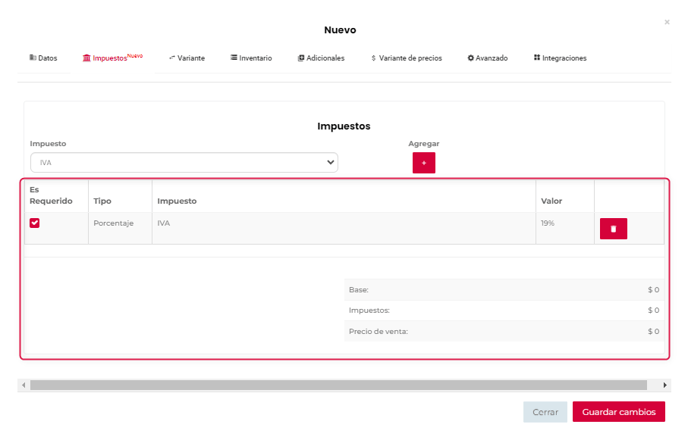
Task: Select the Impuestos tab
Action: pyautogui.click(x=112, y=58)
